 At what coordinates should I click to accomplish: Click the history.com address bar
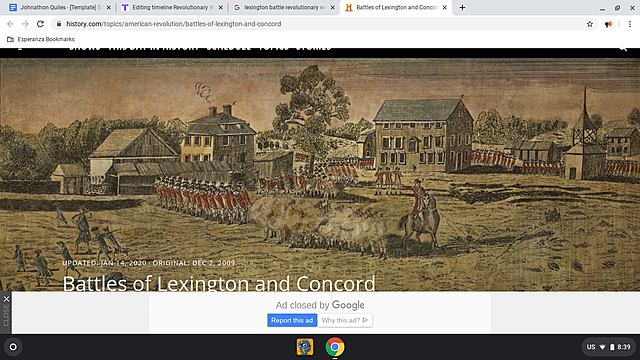coord(324,24)
